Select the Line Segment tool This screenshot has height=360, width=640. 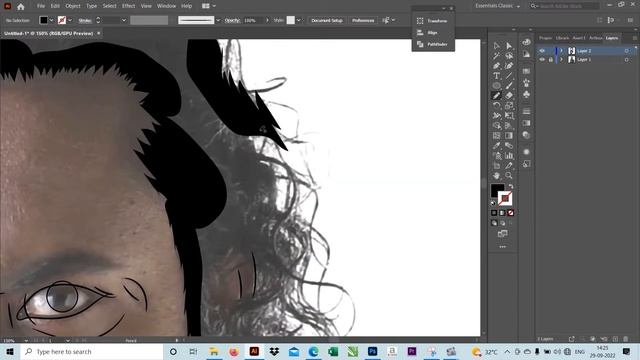tap(509, 76)
